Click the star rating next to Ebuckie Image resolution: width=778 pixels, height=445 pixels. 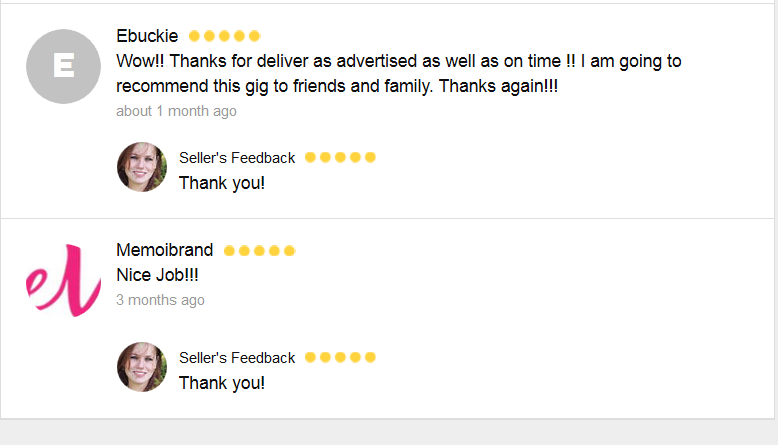click(225, 36)
